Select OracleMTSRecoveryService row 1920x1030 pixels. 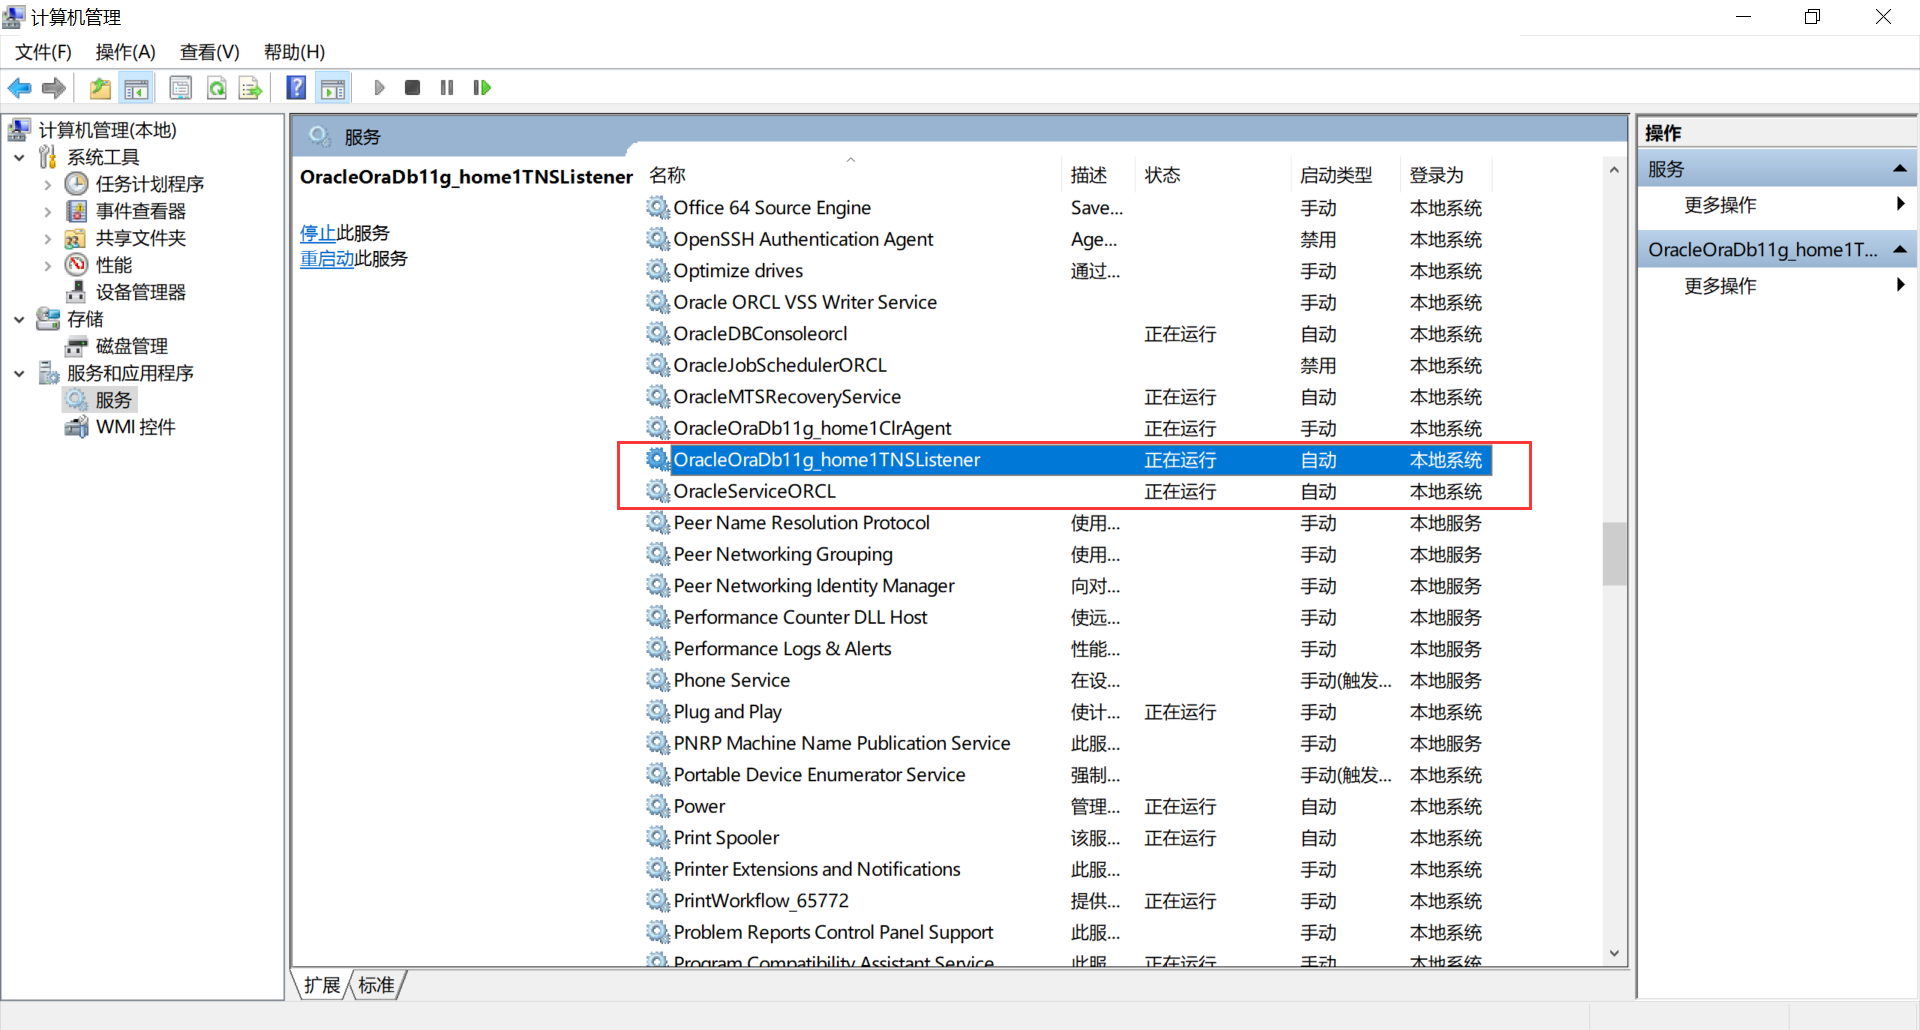[1068, 397]
